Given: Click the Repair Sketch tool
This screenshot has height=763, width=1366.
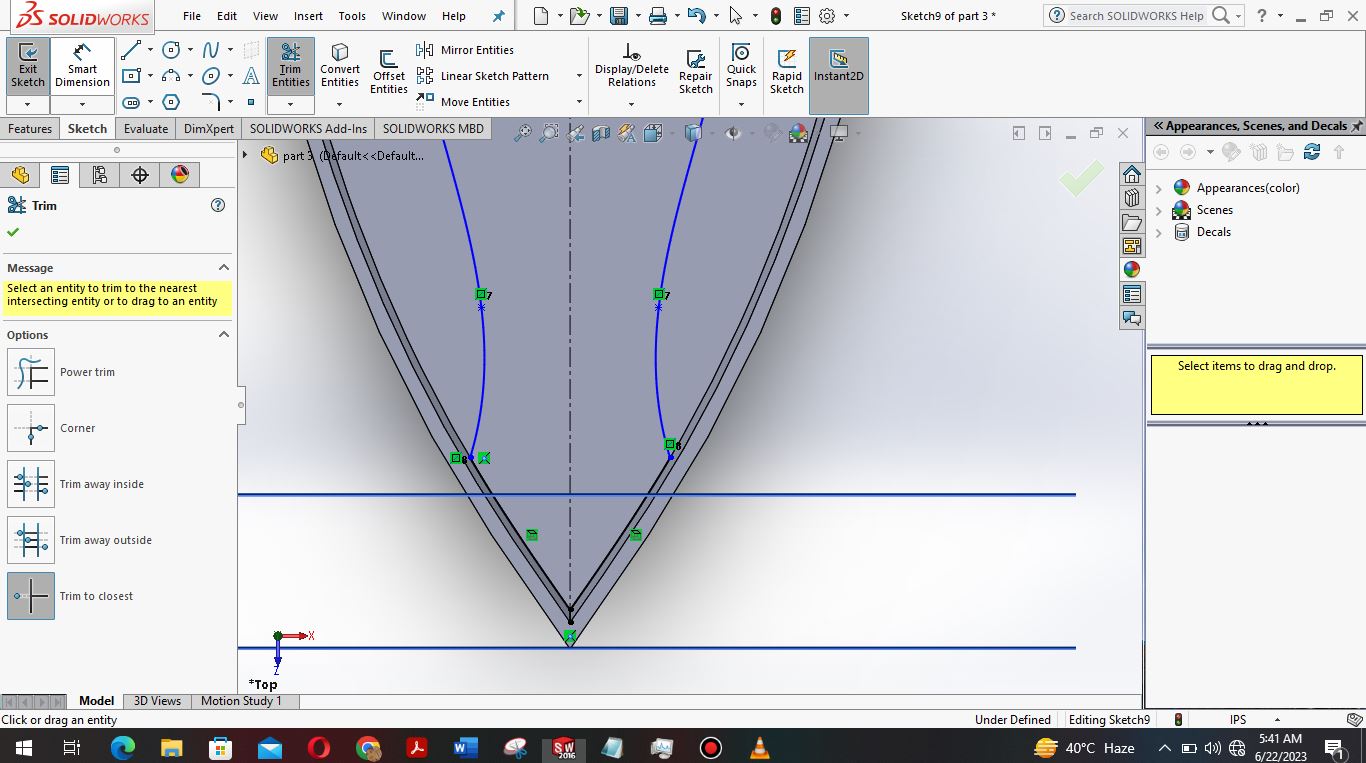Looking at the screenshot, I should [696, 72].
